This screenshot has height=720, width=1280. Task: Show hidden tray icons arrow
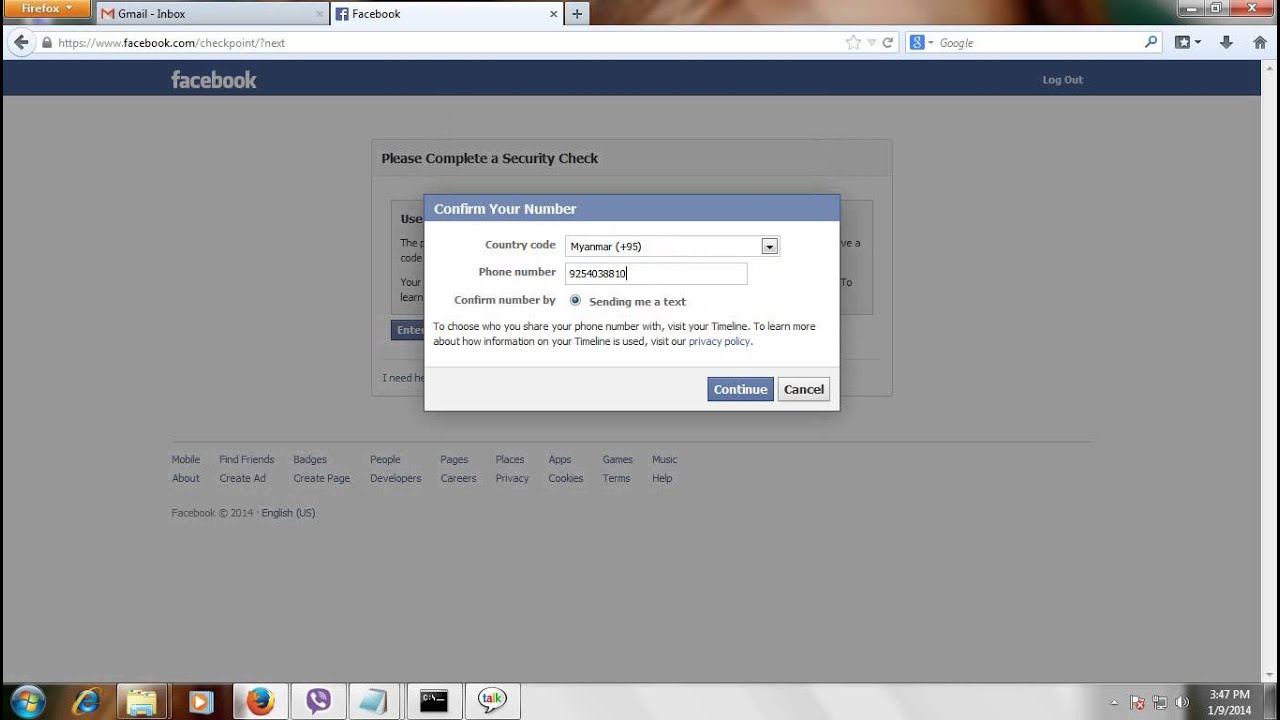tap(1115, 702)
